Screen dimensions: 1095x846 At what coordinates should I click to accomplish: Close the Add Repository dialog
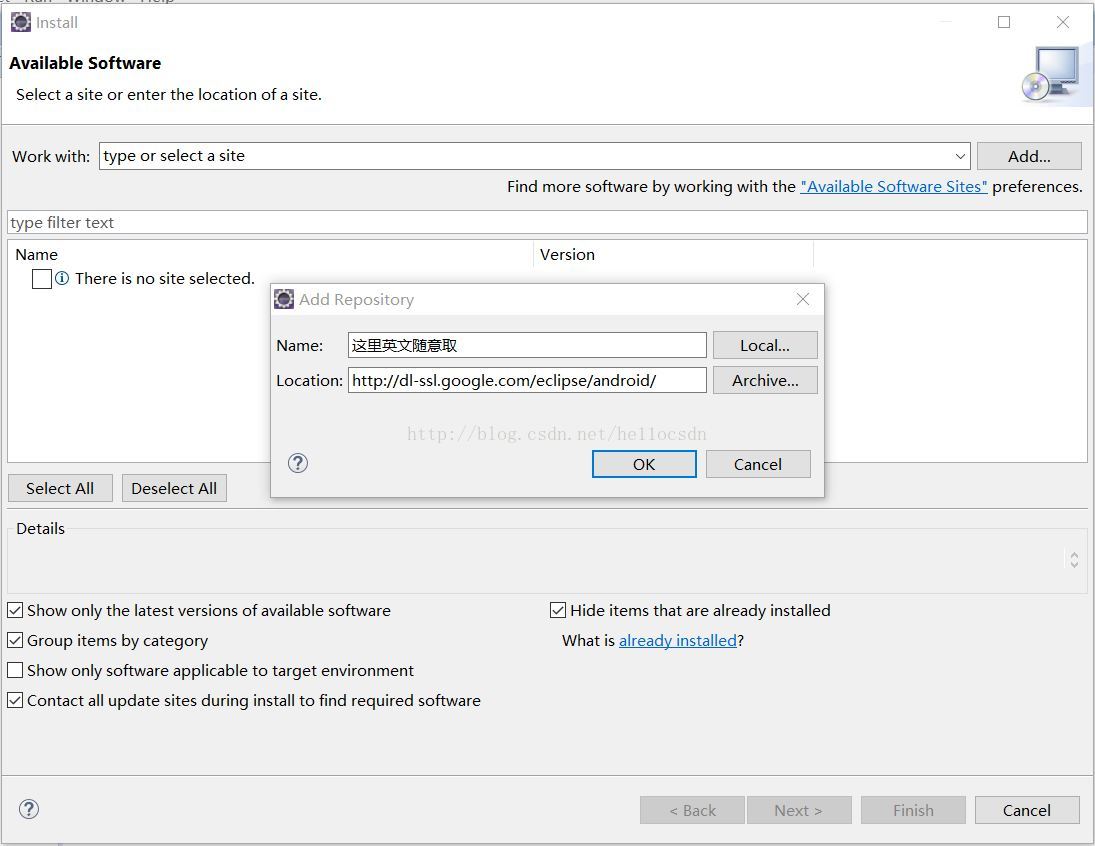802,299
